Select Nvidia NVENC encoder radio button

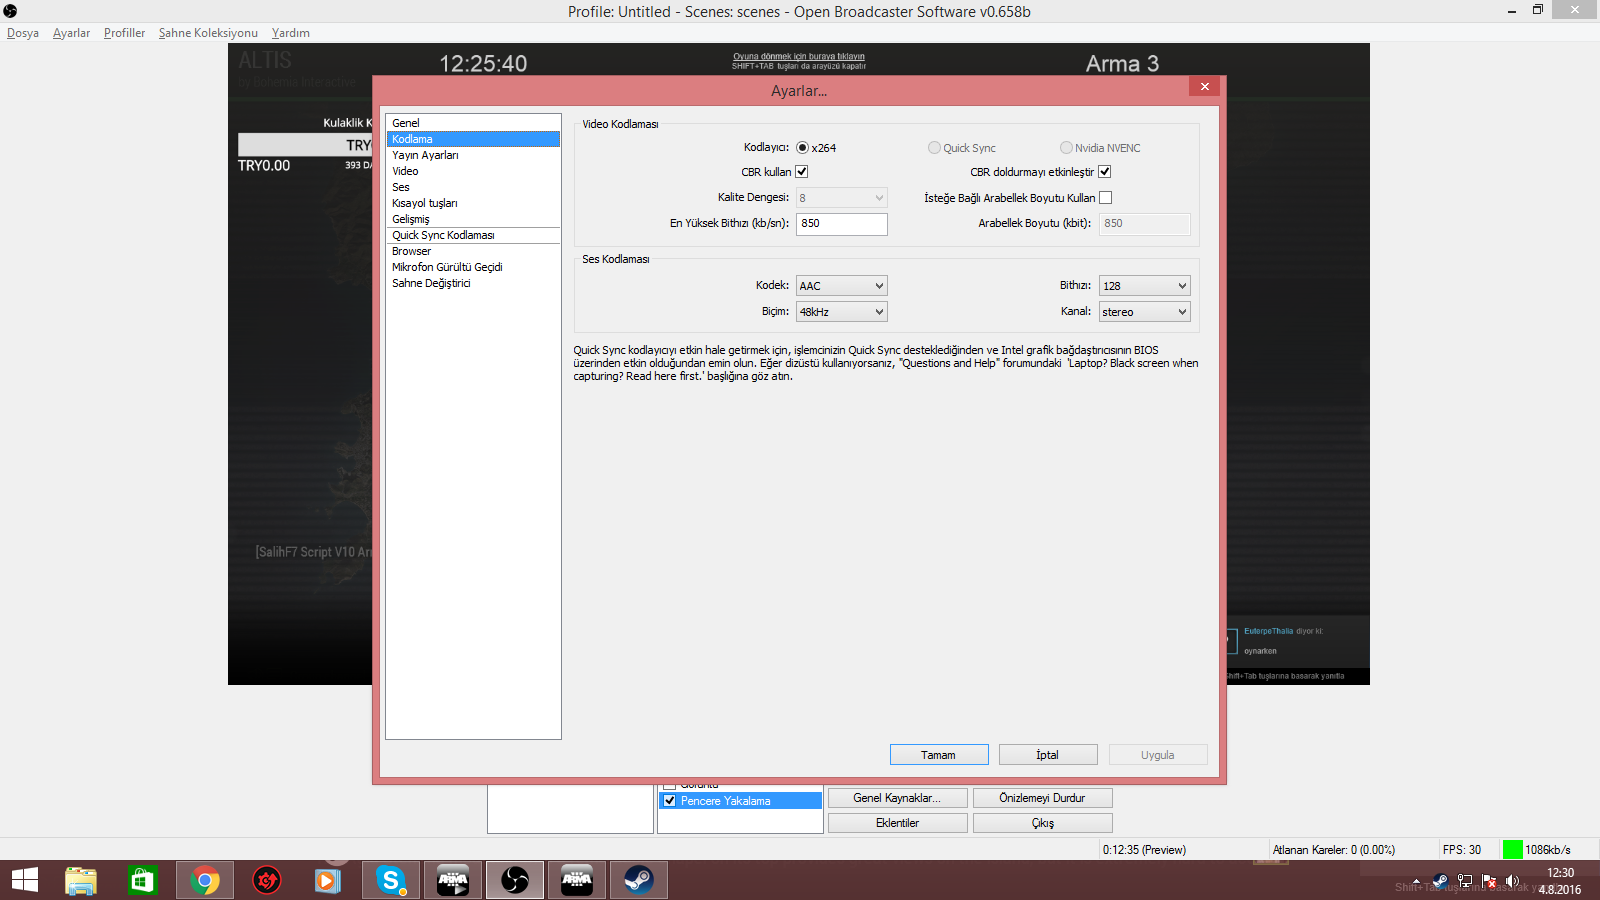pos(1066,148)
